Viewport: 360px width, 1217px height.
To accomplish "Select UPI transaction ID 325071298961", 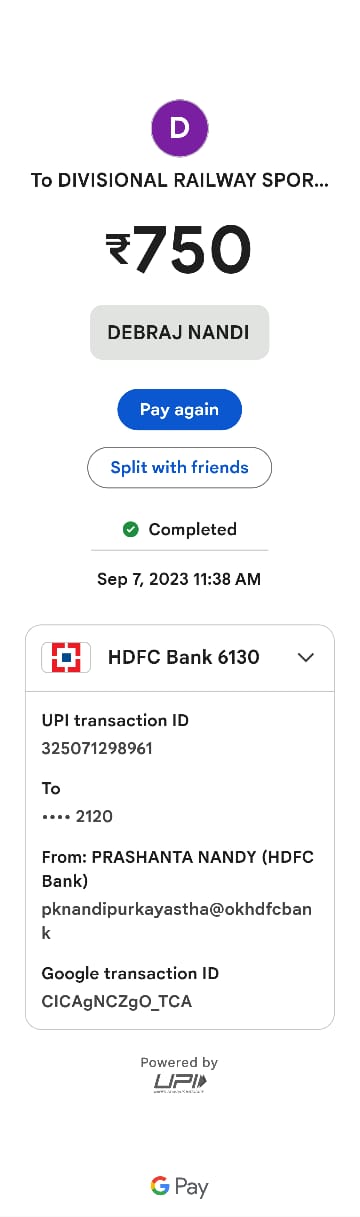I will click(97, 748).
